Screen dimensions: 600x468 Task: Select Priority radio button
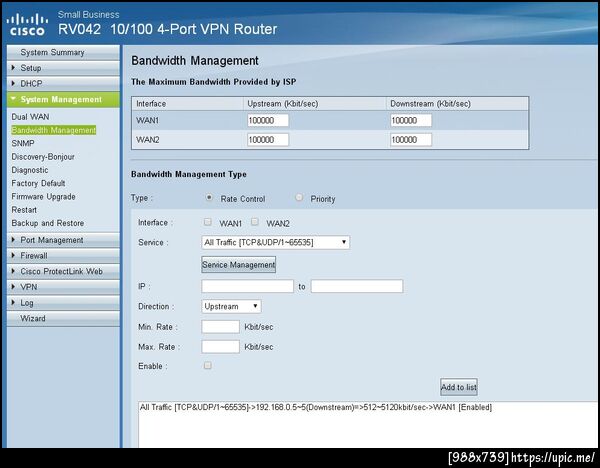[x=299, y=197]
